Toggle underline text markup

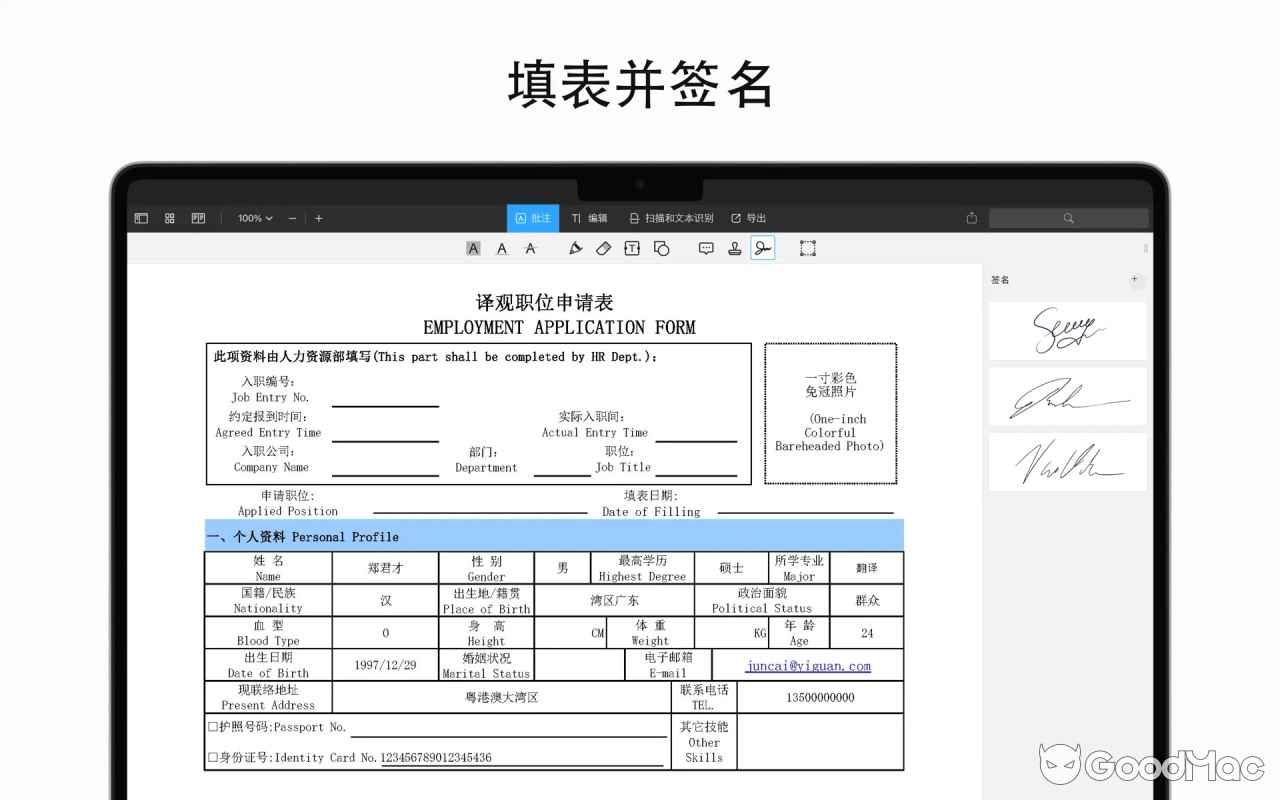[x=501, y=248]
